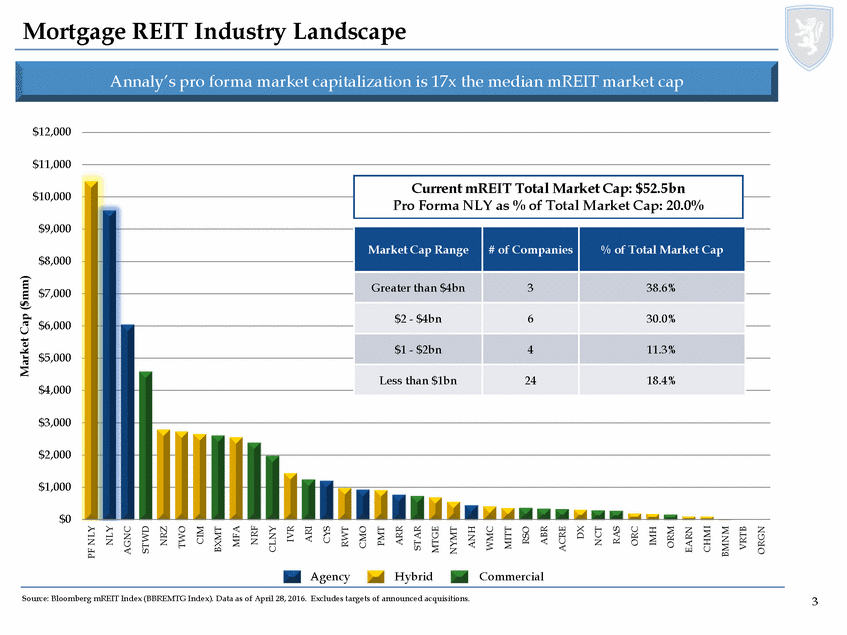
Task: Select the 'Mortgage REIT Industry Landscape' title
Action: [214, 33]
